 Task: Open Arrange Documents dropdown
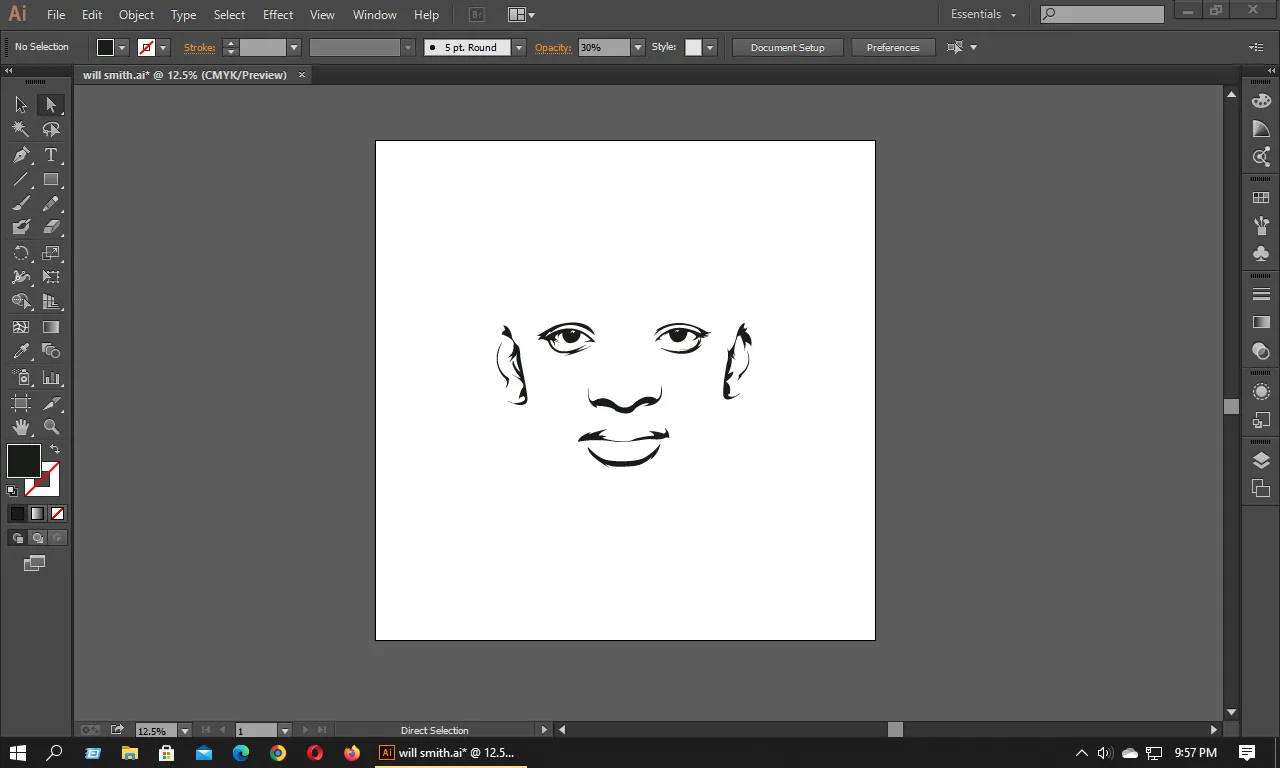pos(521,15)
